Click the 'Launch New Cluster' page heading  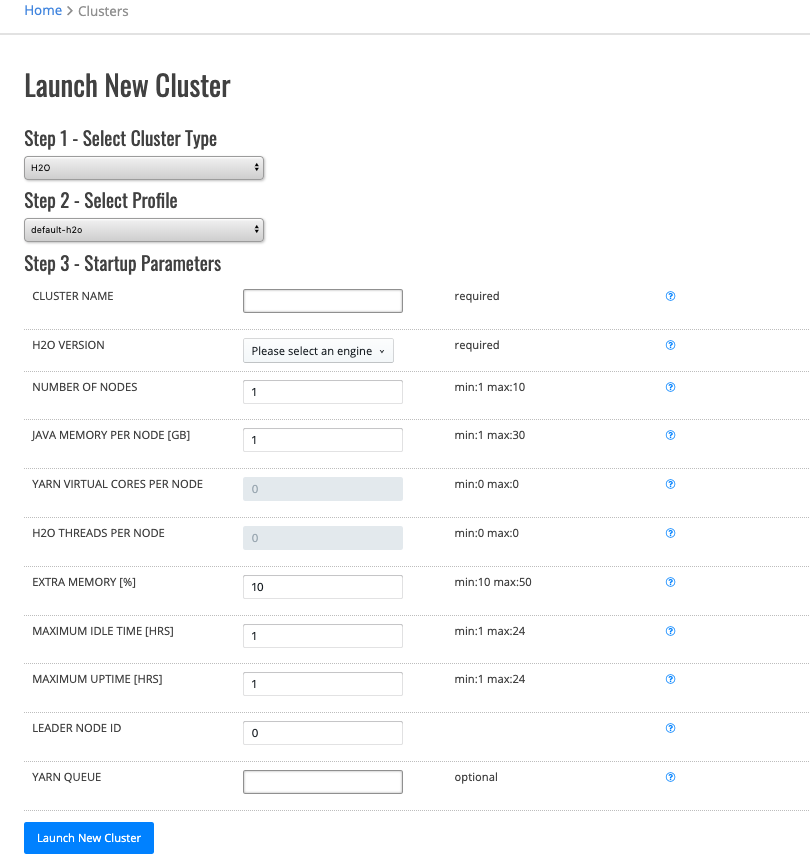pos(127,86)
